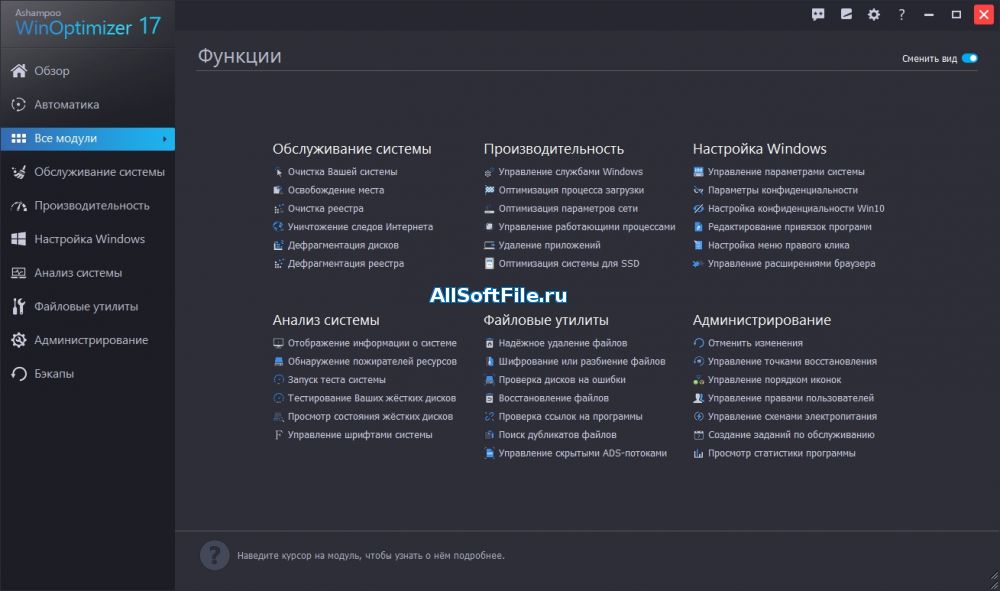The image size is (1000, 591).
Task: Click icon next to Очистка Вашей системы
Action: (x=278, y=172)
